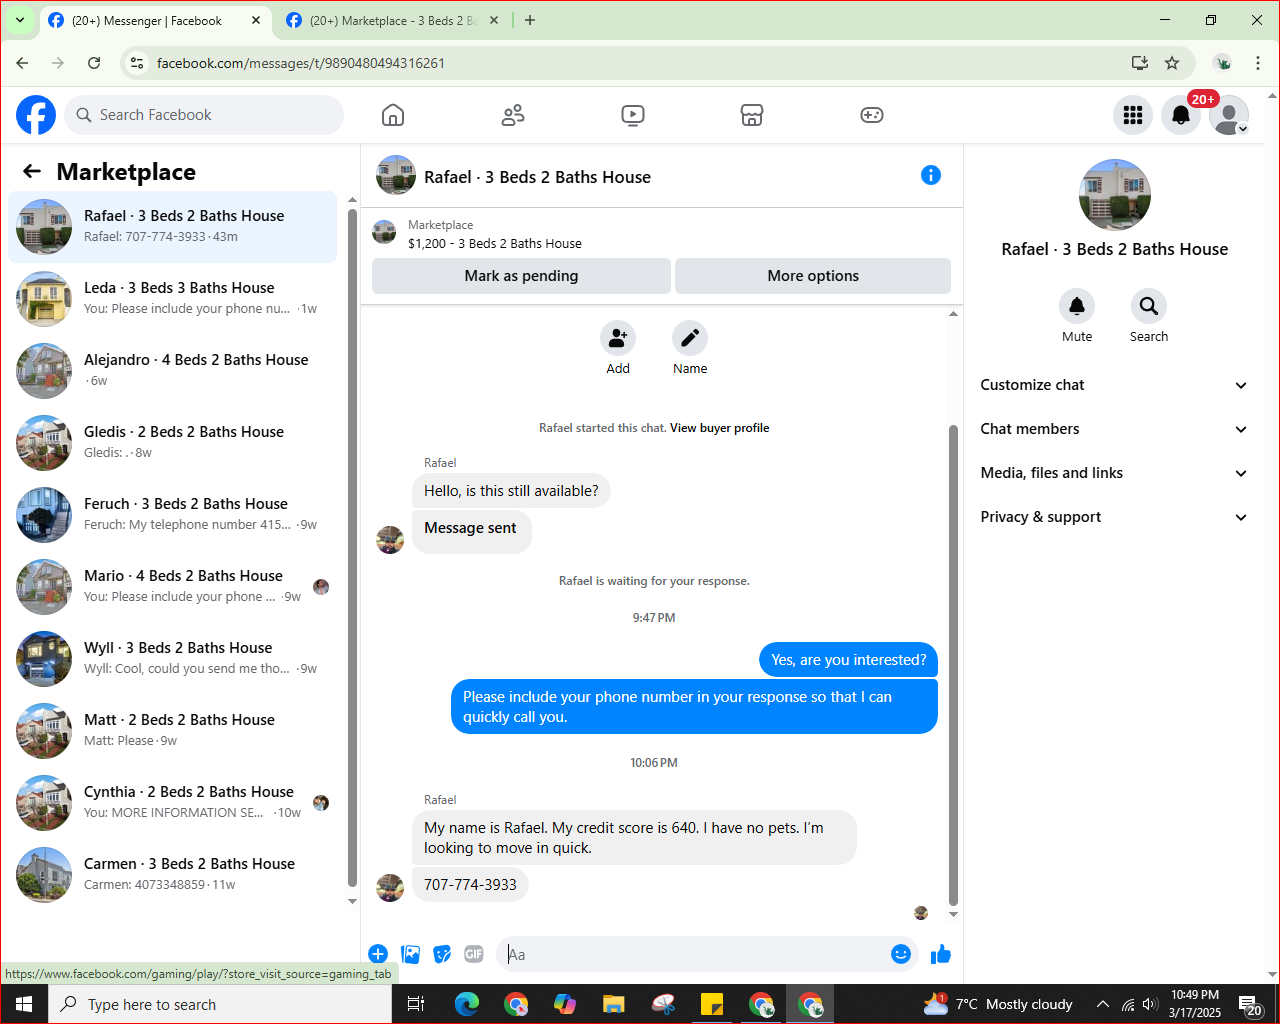The image size is (1280, 1024).
Task: Open Gledis 2 Beds 2 Baths House chat
Action: coord(173,443)
